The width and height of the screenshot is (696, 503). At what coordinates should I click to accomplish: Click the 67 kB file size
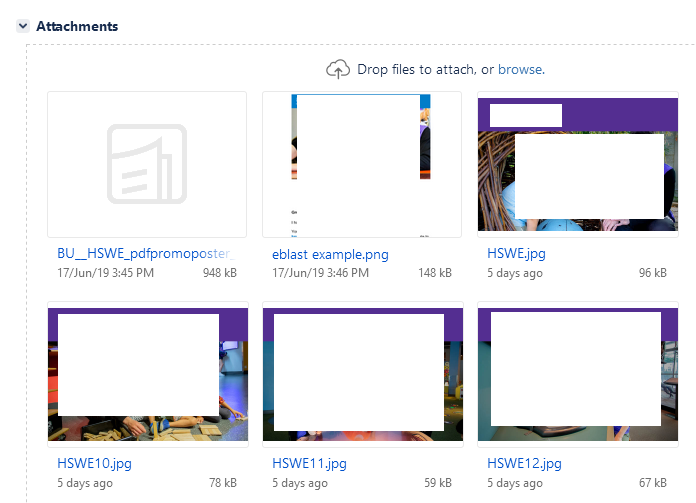pyautogui.click(x=652, y=483)
